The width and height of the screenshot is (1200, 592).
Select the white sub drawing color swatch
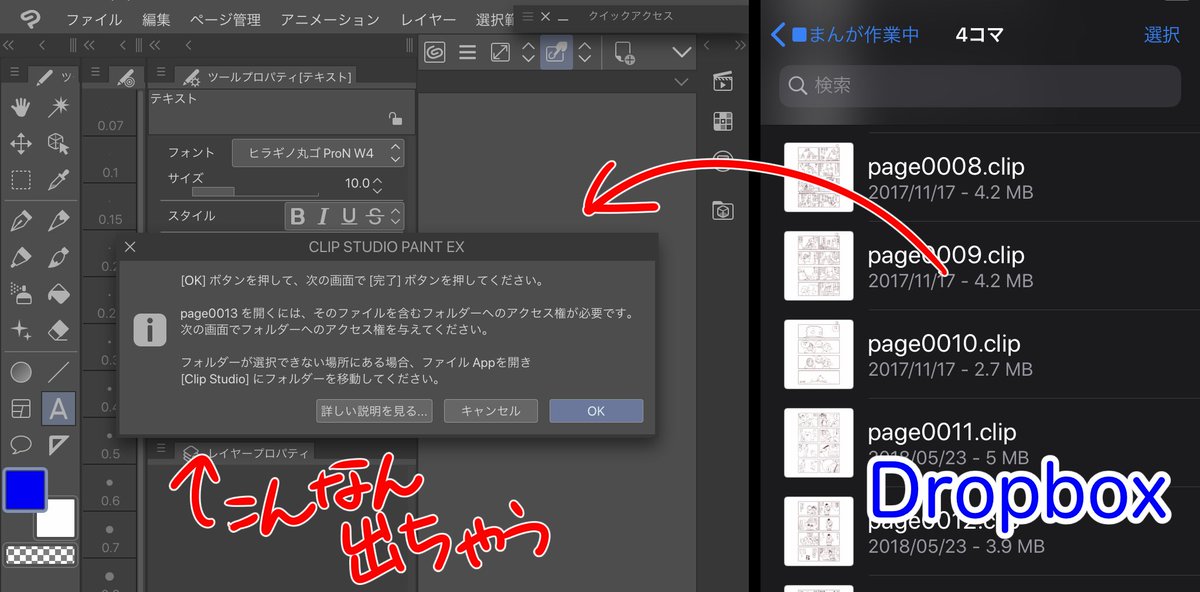click(x=57, y=518)
